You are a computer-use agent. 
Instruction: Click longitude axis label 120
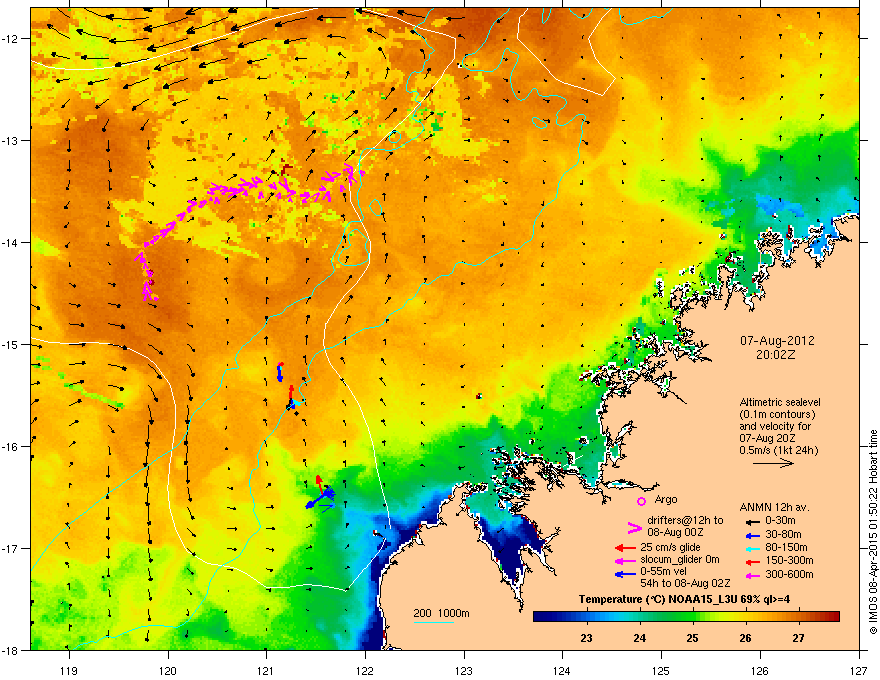click(x=168, y=670)
